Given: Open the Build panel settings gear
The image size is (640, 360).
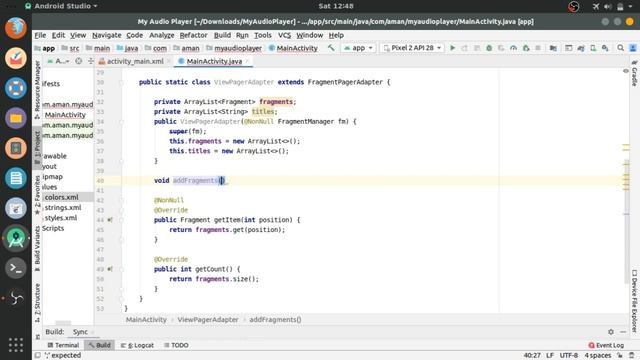Looking at the screenshot, I should coord(611,332).
